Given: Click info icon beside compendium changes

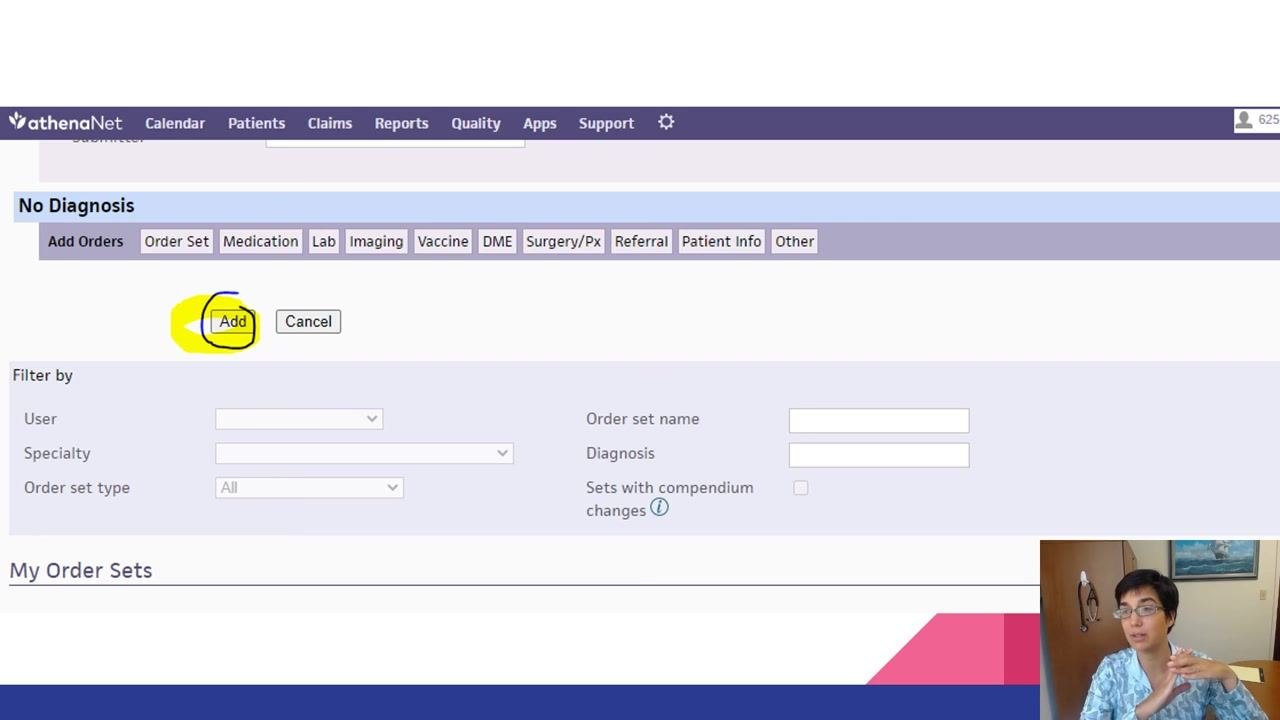Looking at the screenshot, I should coord(659,508).
